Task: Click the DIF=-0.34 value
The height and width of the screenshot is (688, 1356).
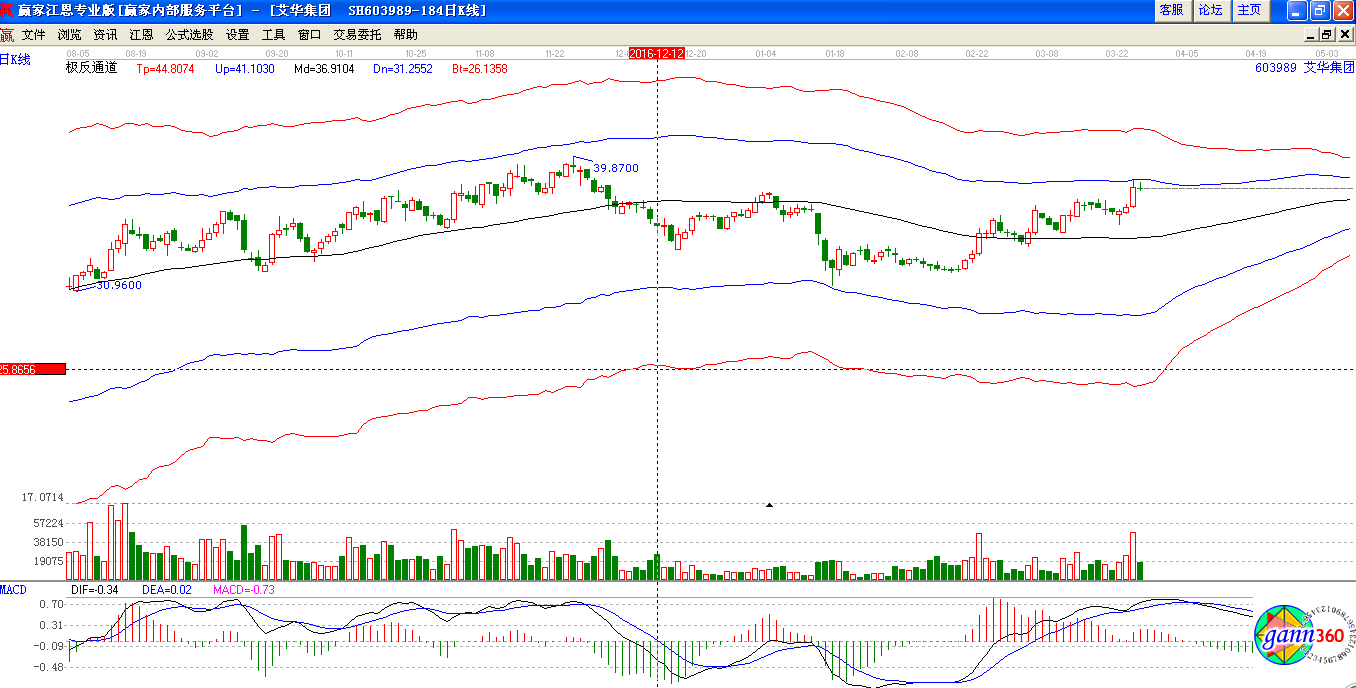Action: pyautogui.click(x=95, y=590)
